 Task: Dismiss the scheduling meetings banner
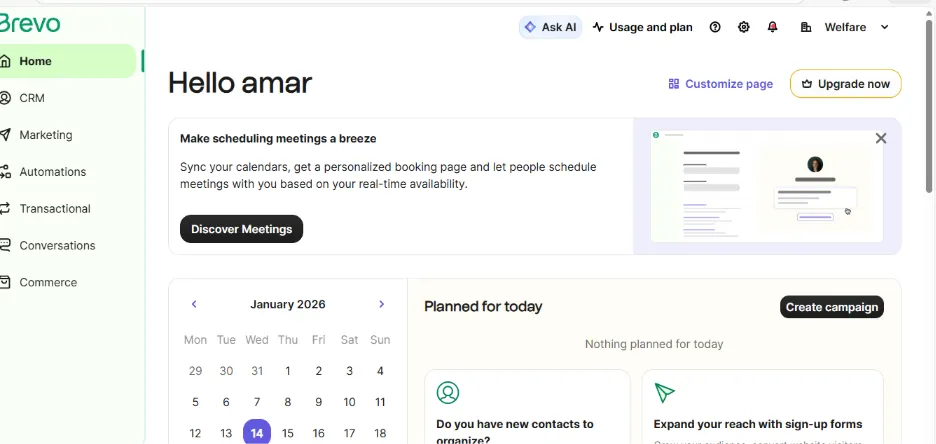(x=880, y=138)
